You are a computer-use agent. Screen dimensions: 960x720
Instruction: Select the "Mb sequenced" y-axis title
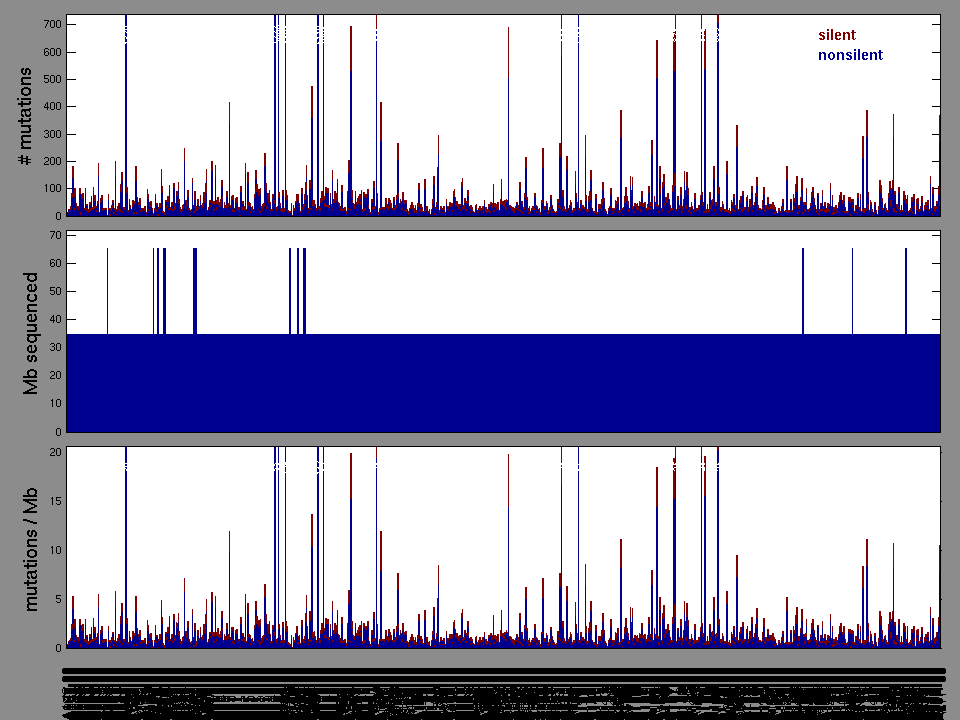click(x=32, y=333)
